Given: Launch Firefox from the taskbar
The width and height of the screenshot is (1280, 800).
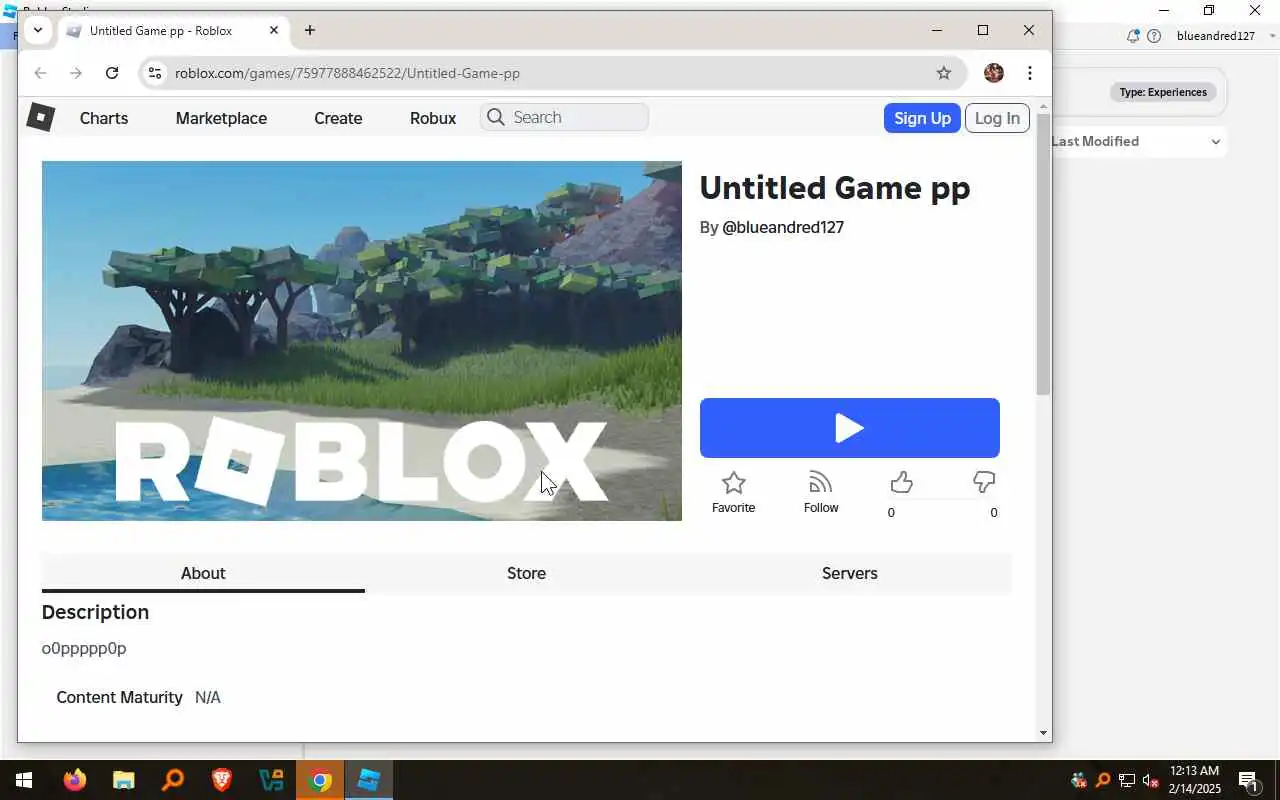Looking at the screenshot, I should click(75, 780).
